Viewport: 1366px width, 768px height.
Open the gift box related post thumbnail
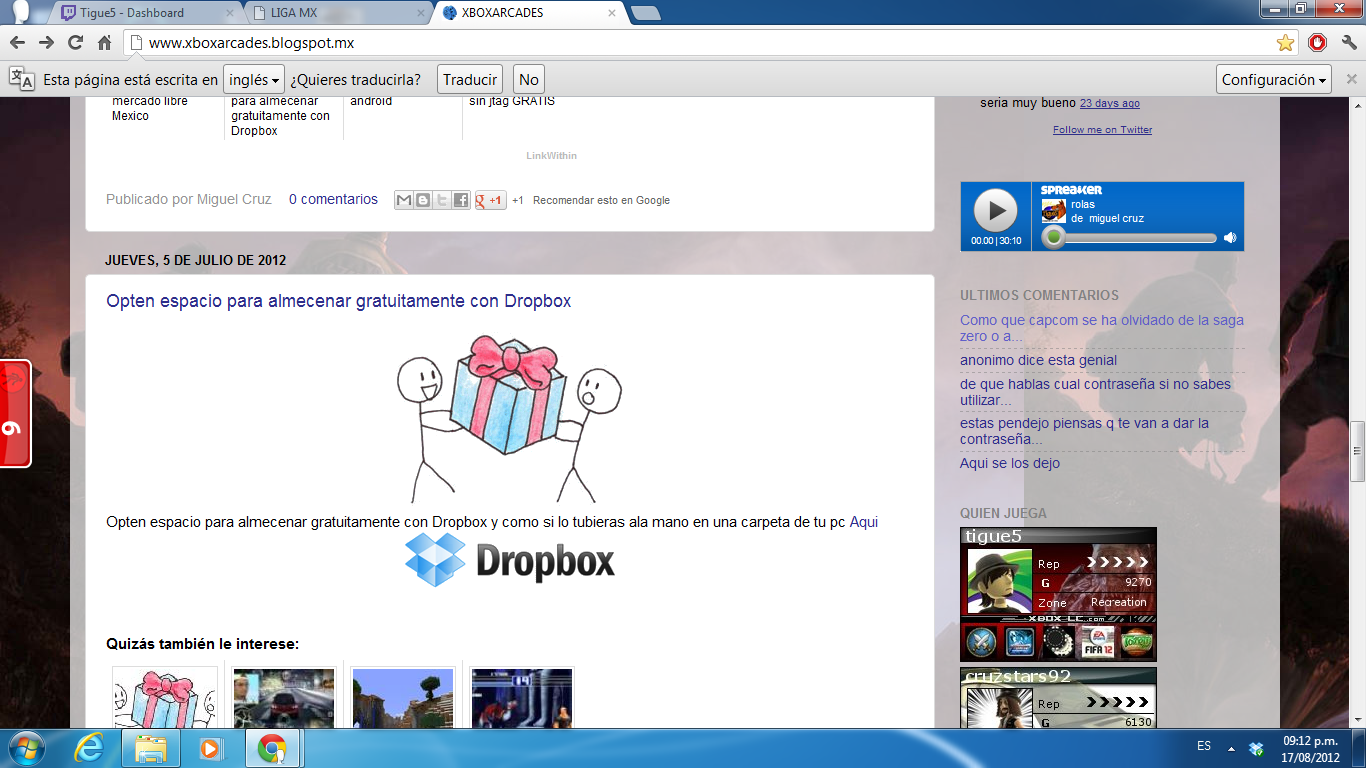[x=165, y=698]
